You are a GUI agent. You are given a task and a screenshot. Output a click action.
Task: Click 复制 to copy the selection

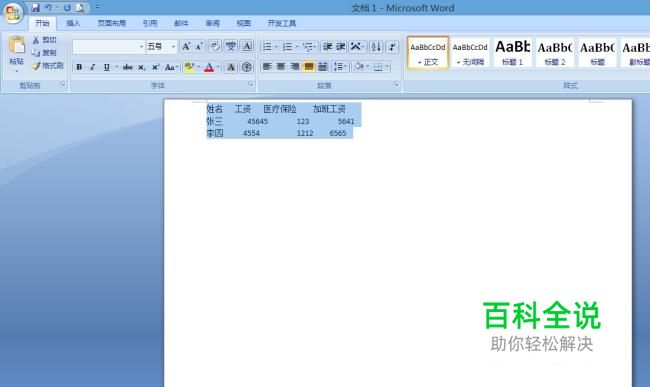pos(44,53)
